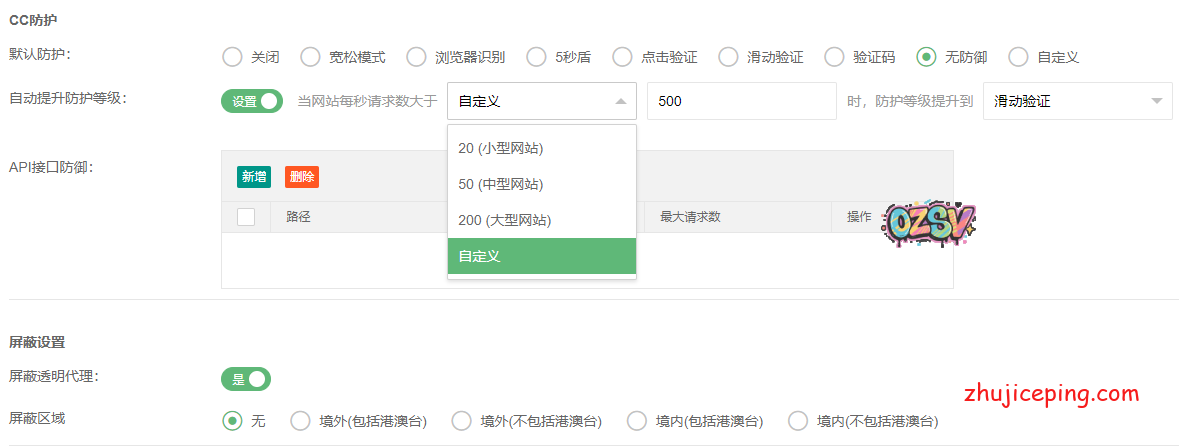Choose 点击验证 protection mode
The image size is (1179, 448).
coord(622,57)
